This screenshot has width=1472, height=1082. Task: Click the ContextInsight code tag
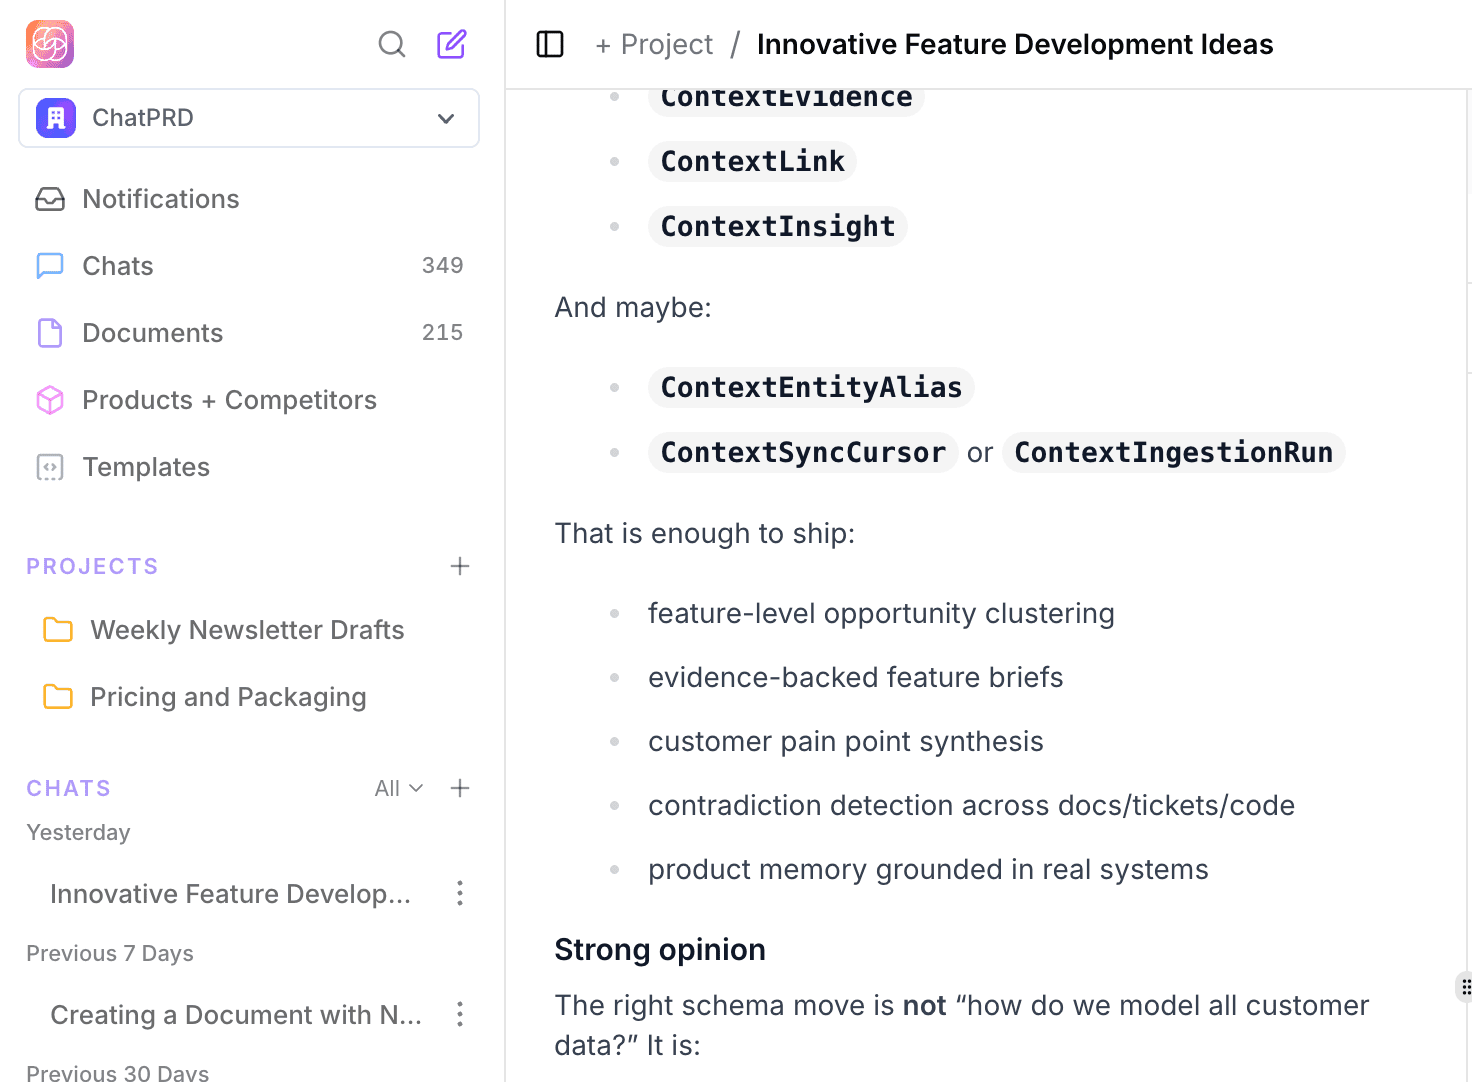coord(778,226)
